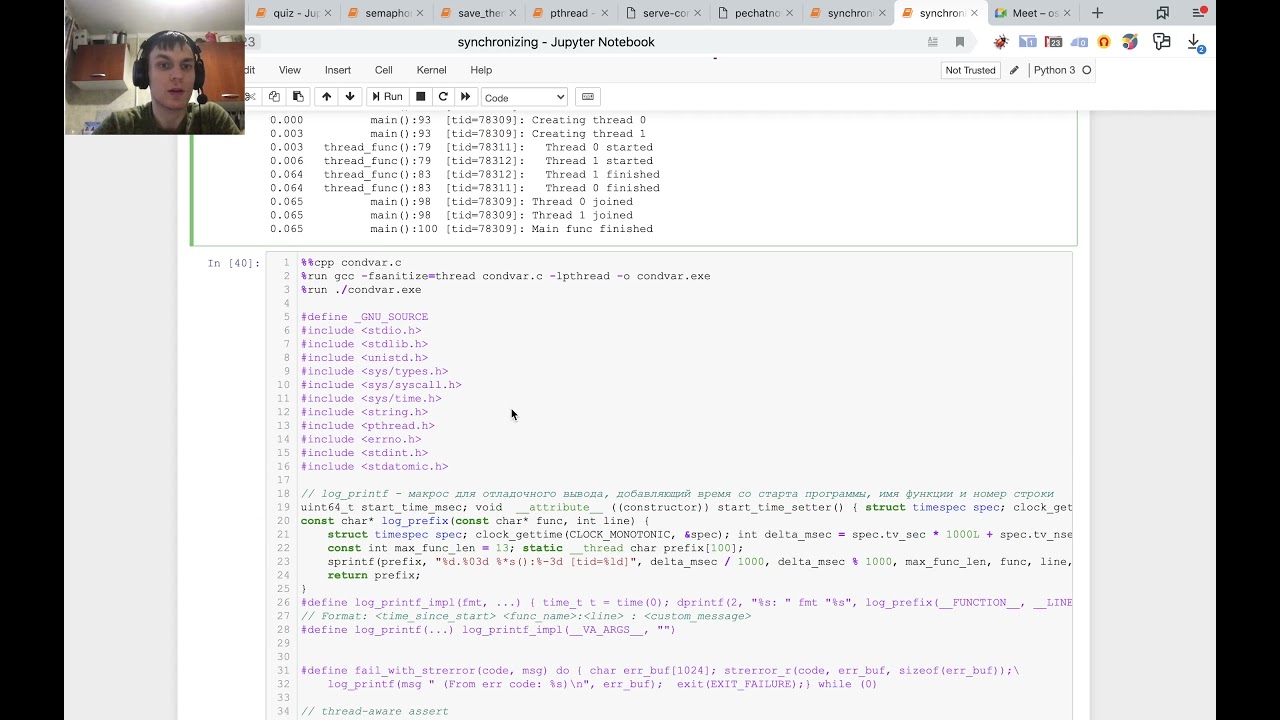Bookmark this page with the bookmark icon
Viewport: 1280px width, 720px height.
point(960,42)
